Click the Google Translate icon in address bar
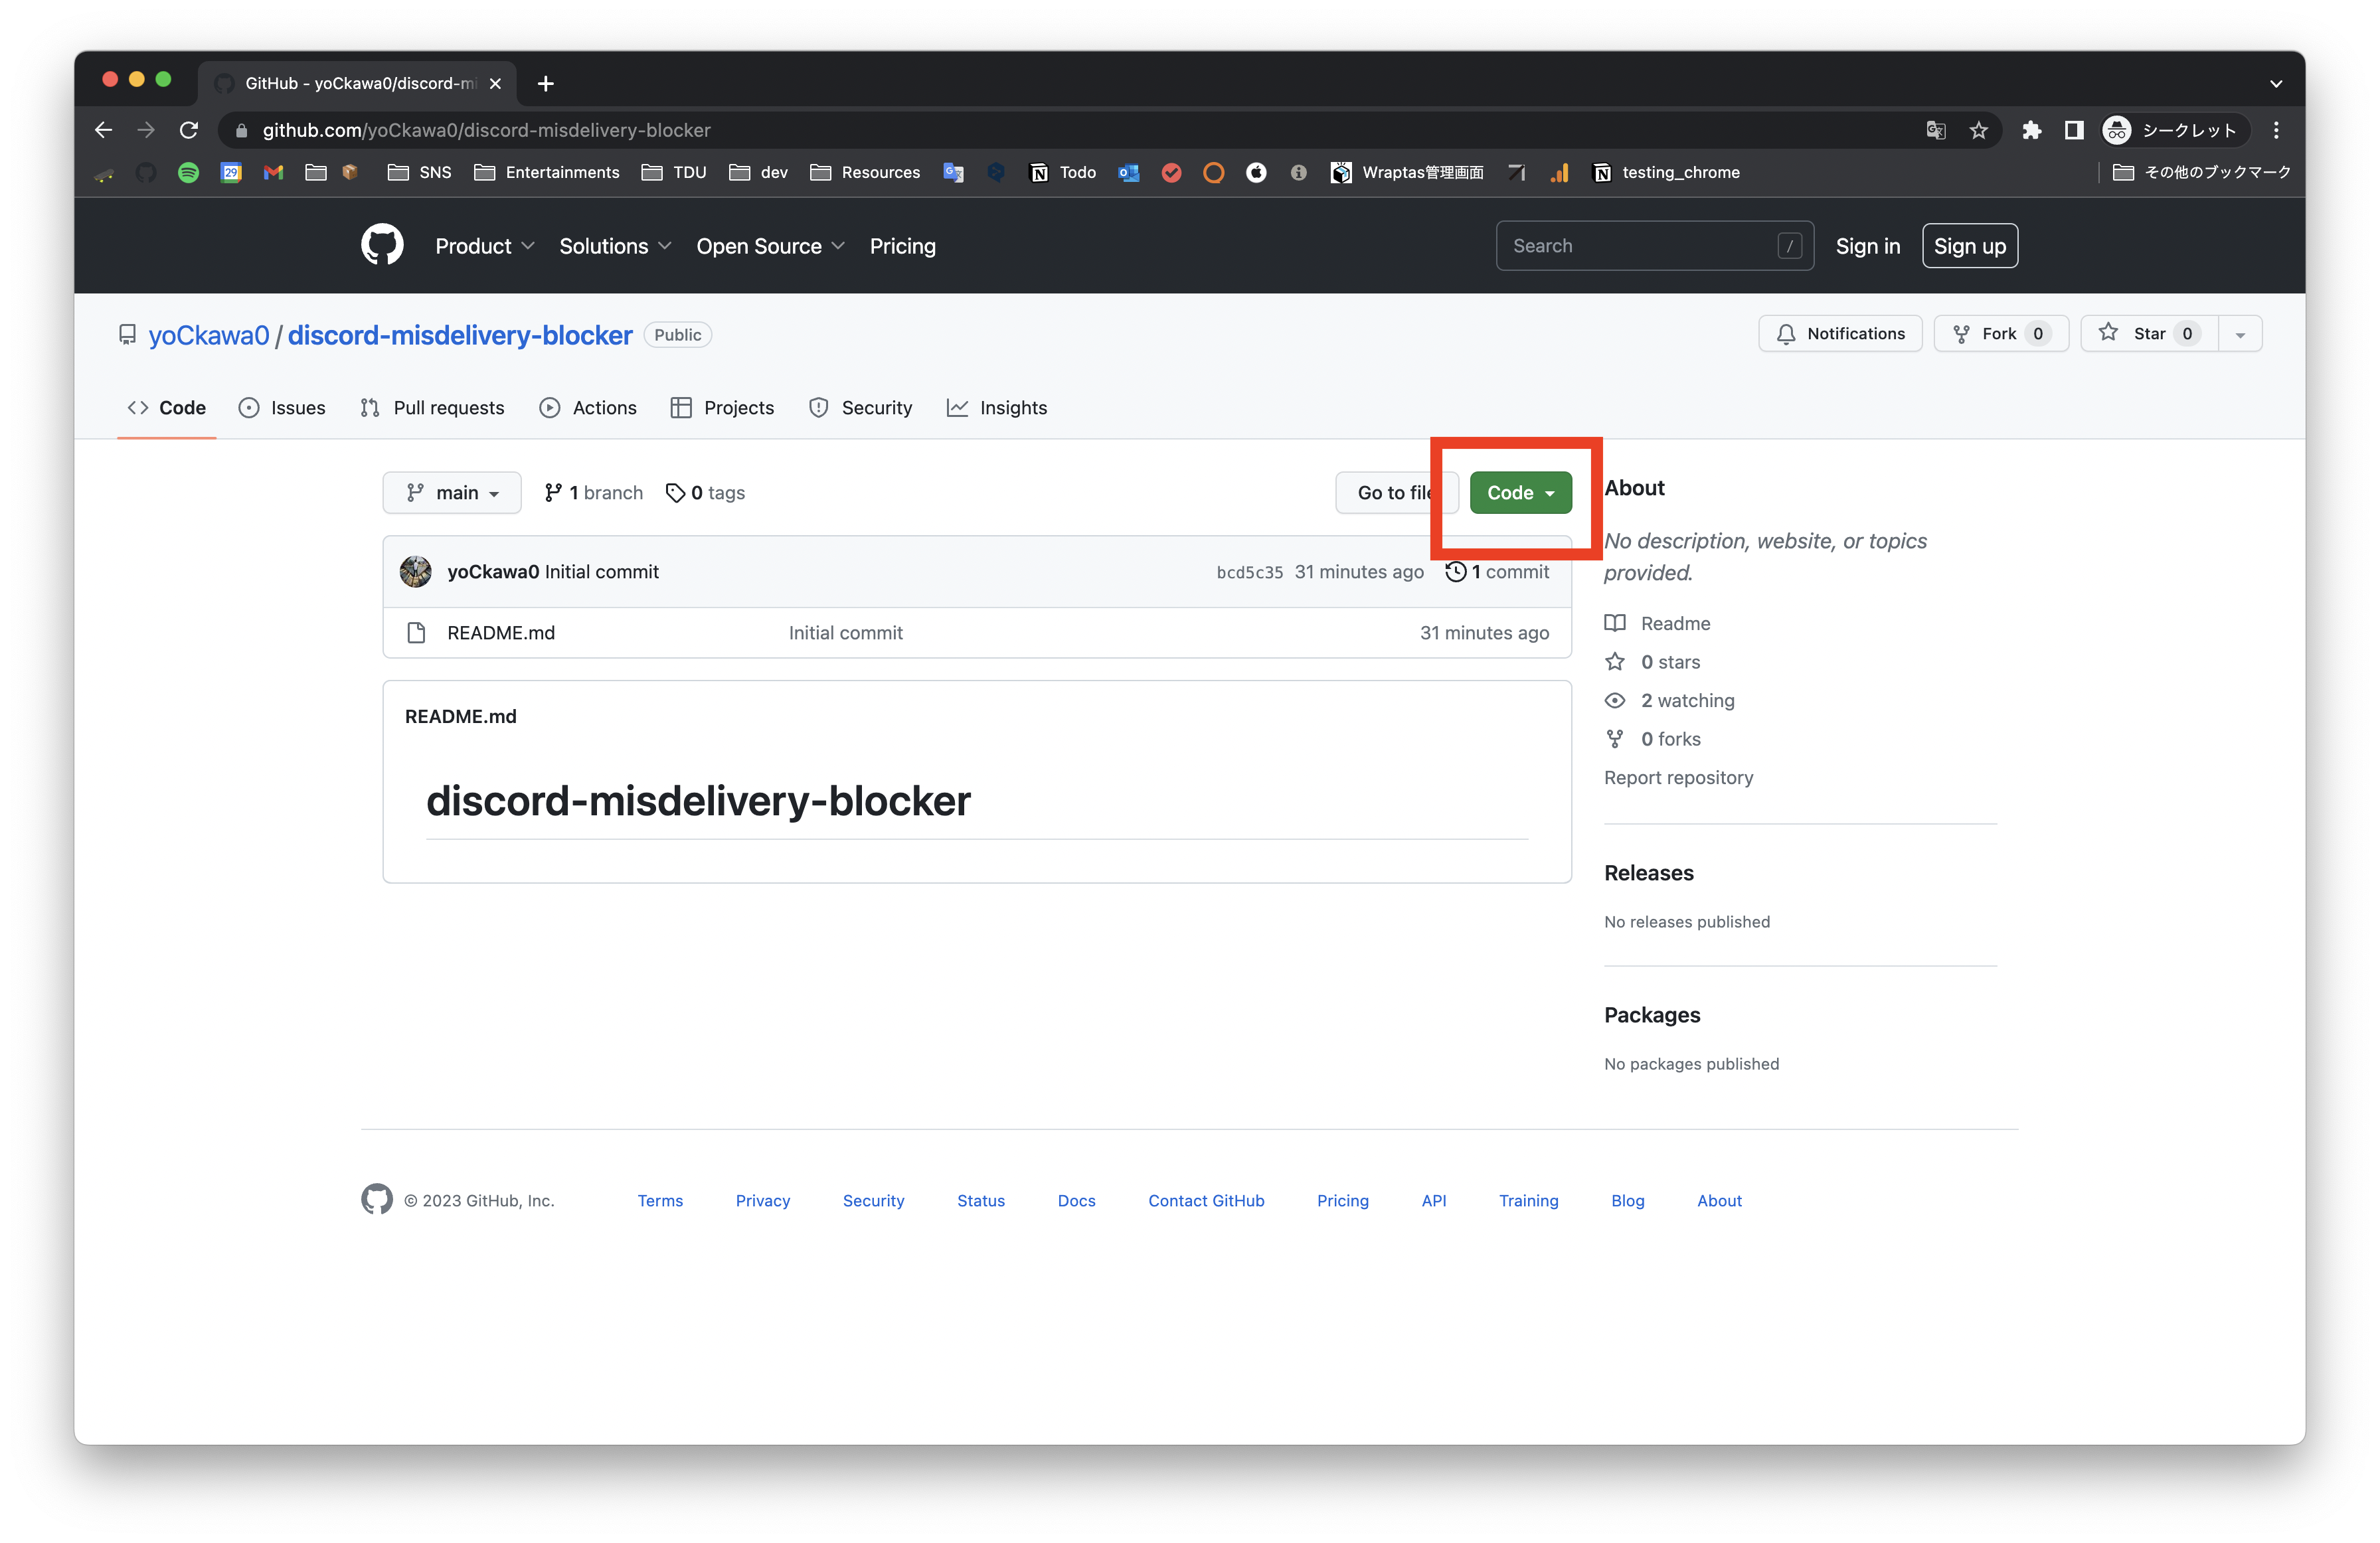This screenshot has width=2380, height=1543. point(1936,130)
